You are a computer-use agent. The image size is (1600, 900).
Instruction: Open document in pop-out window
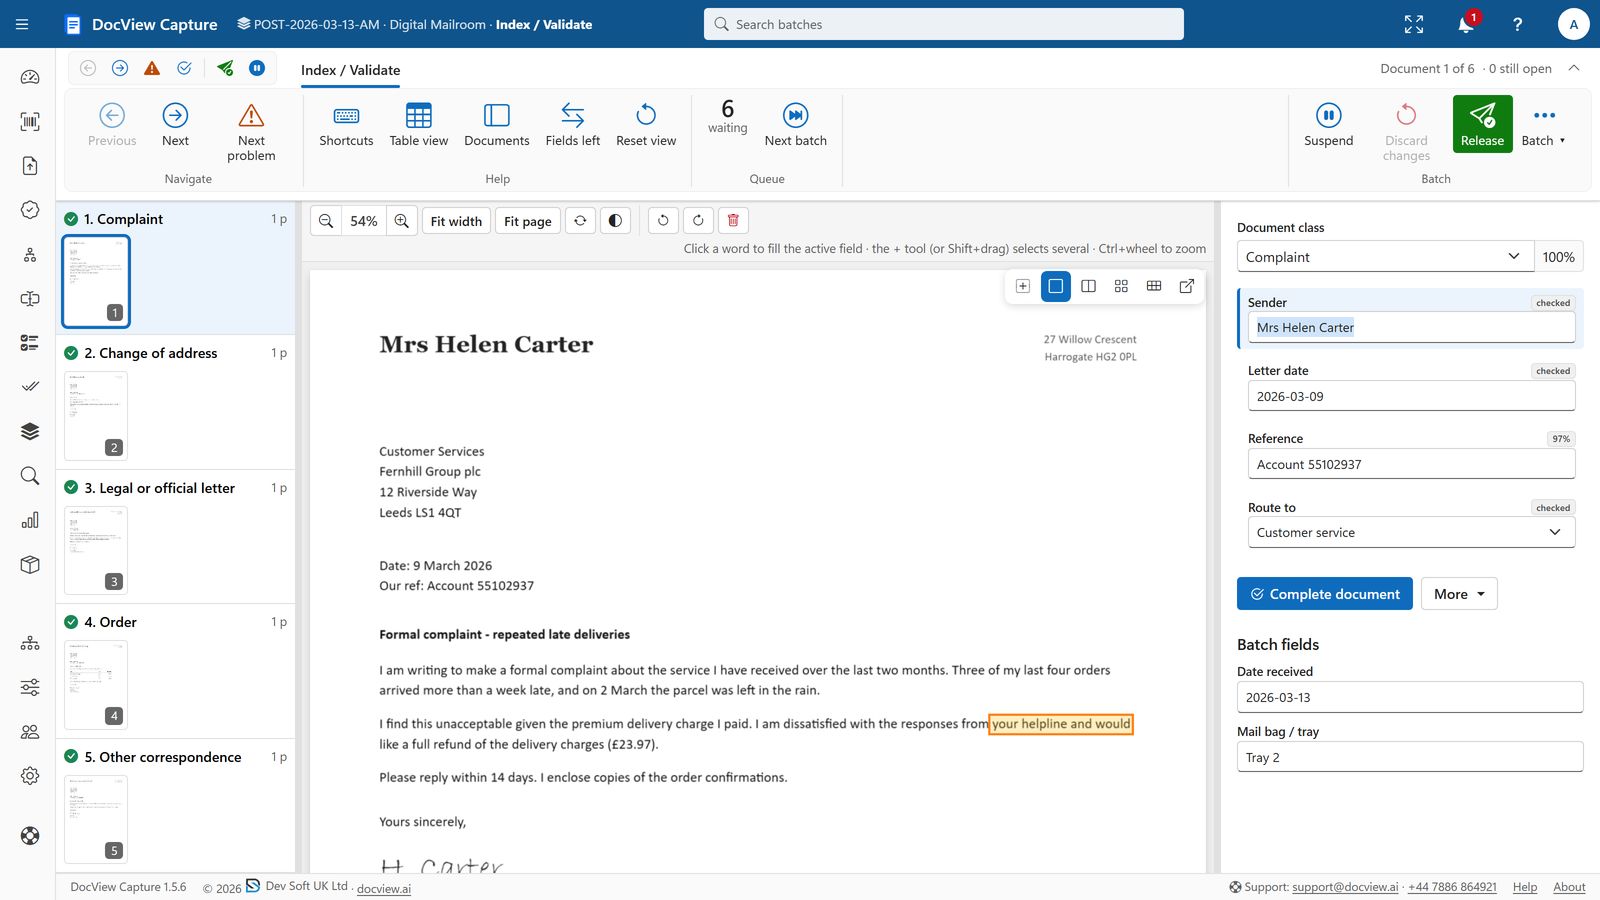[1187, 286]
